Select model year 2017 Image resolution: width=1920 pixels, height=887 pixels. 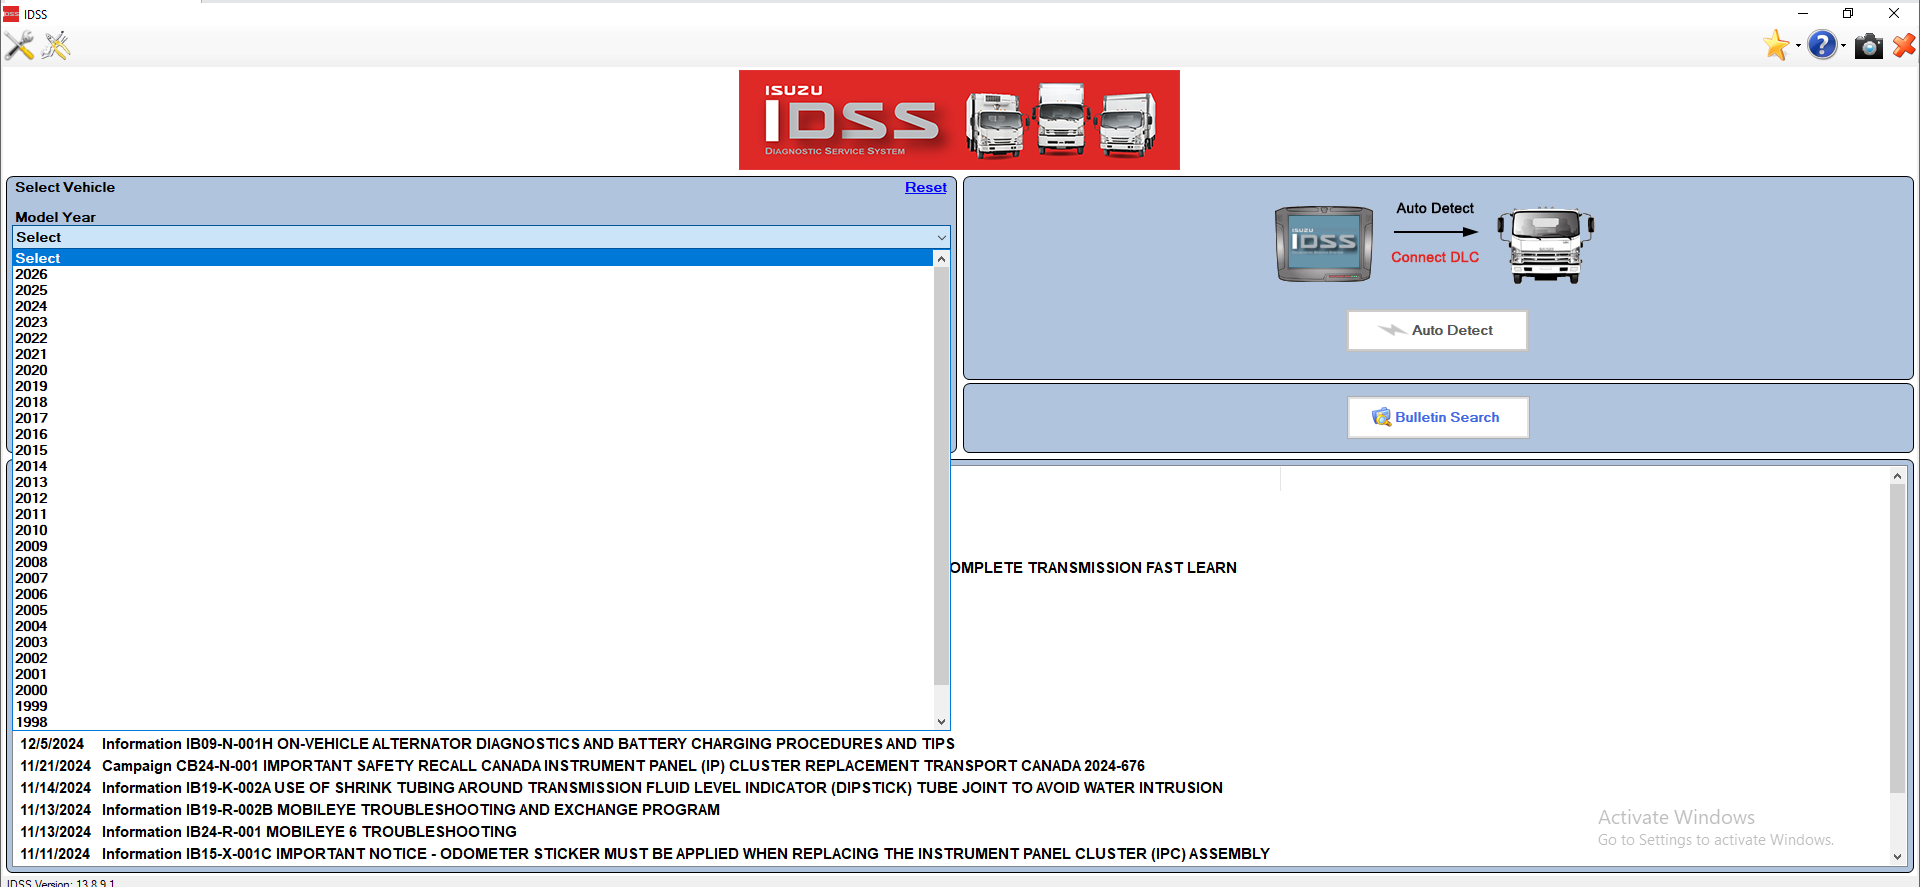click(473, 418)
